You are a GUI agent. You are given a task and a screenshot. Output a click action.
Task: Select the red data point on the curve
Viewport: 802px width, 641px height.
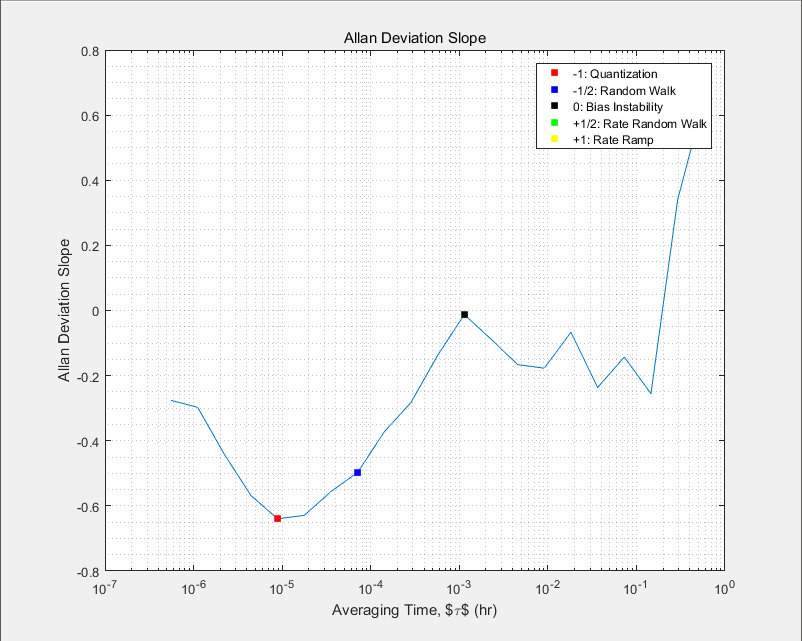click(277, 518)
